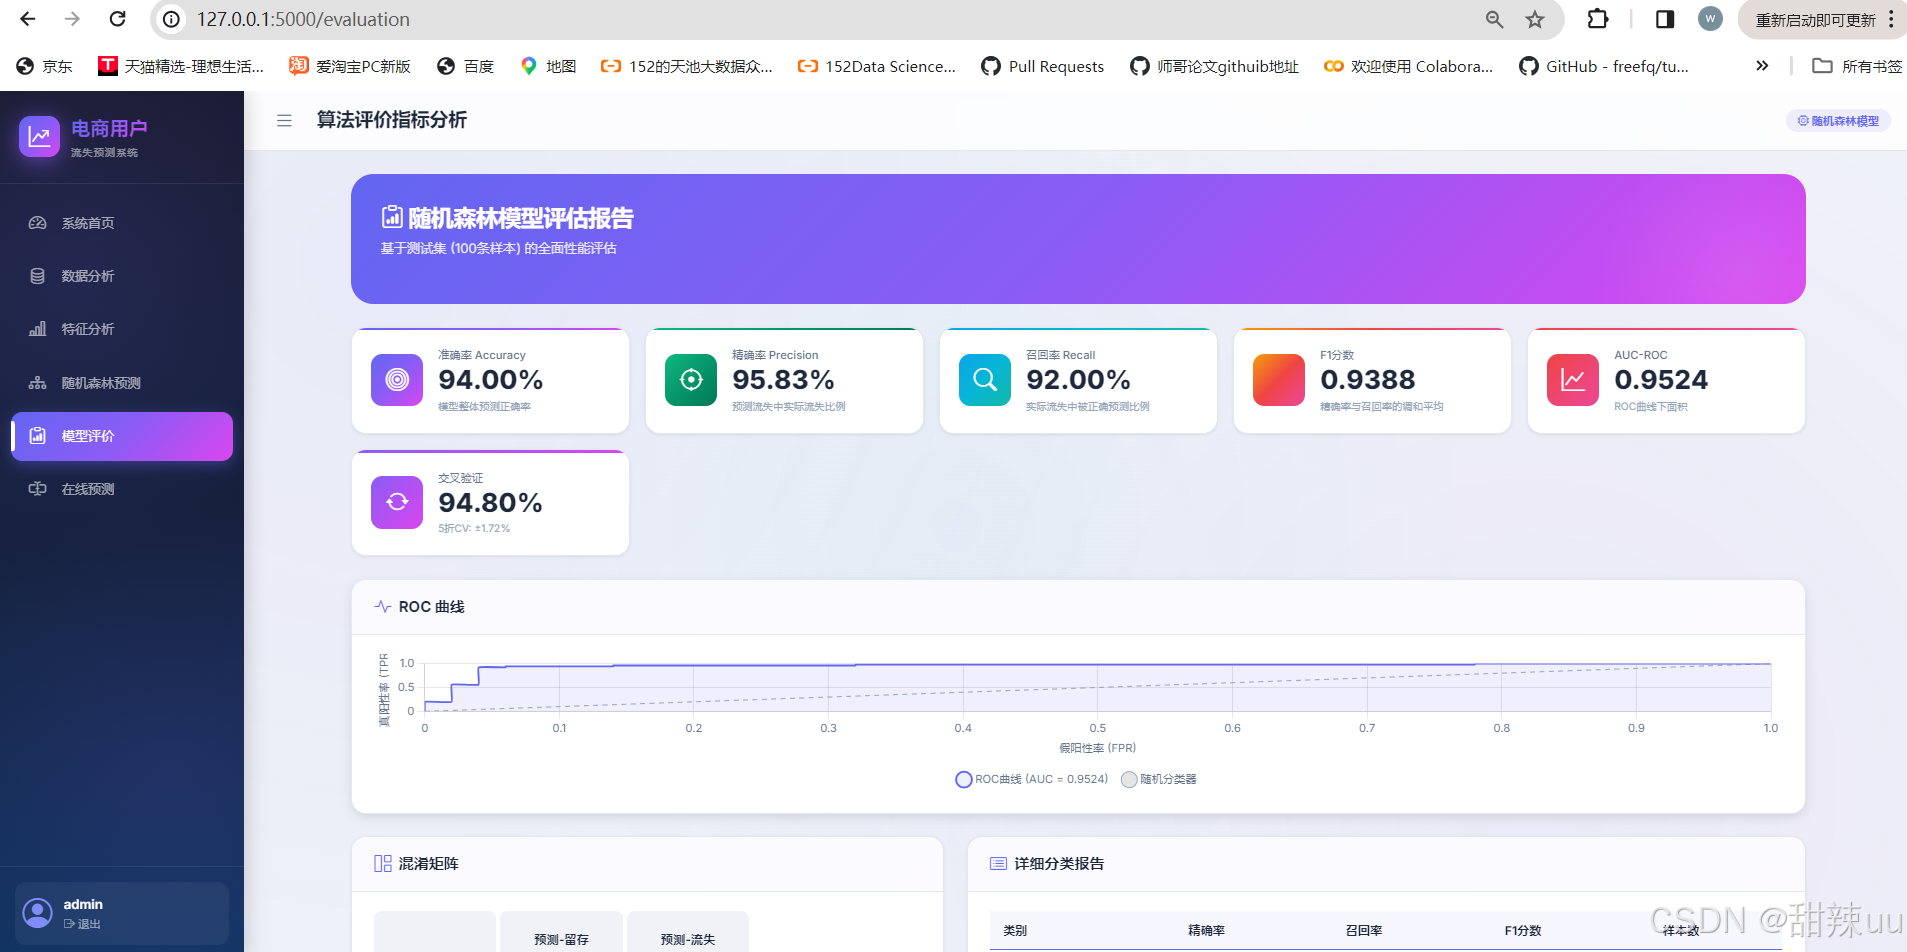Click the 精确率 table column header
Image resolution: width=1907 pixels, height=952 pixels.
click(x=1207, y=930)
